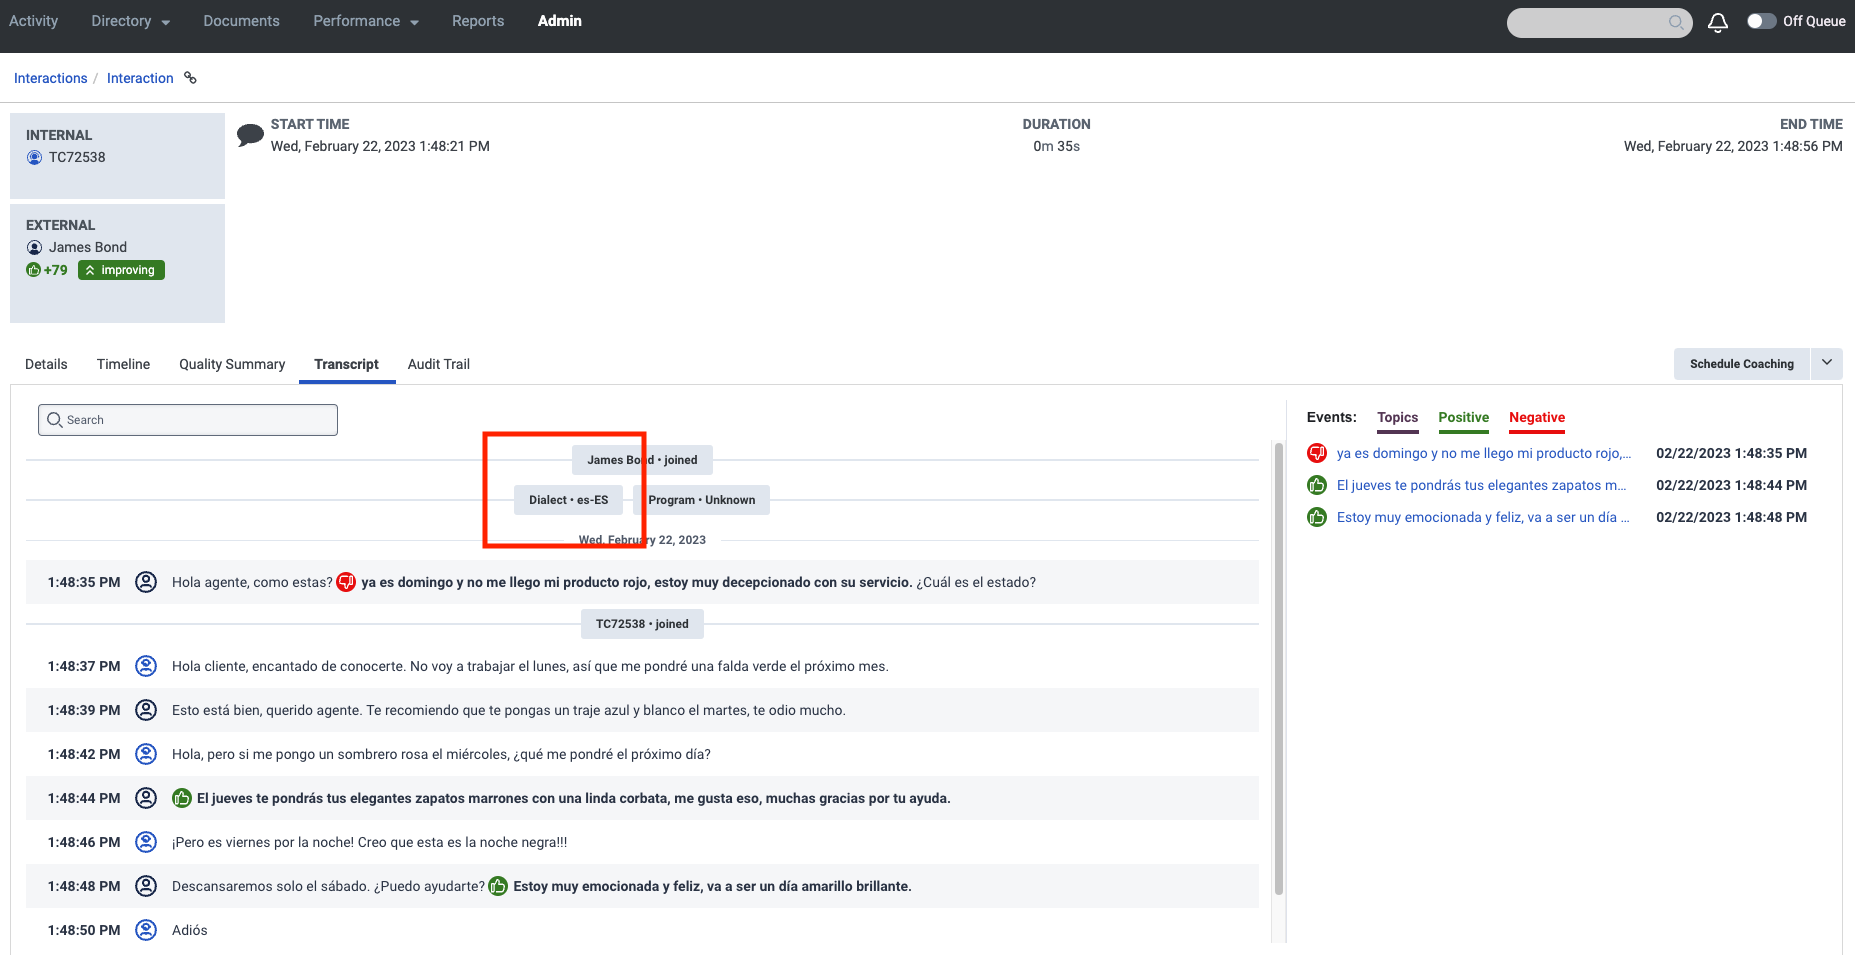Open the Reports menu item
This screenshot has height=955, width=1855.
click(x=477, y=20)
